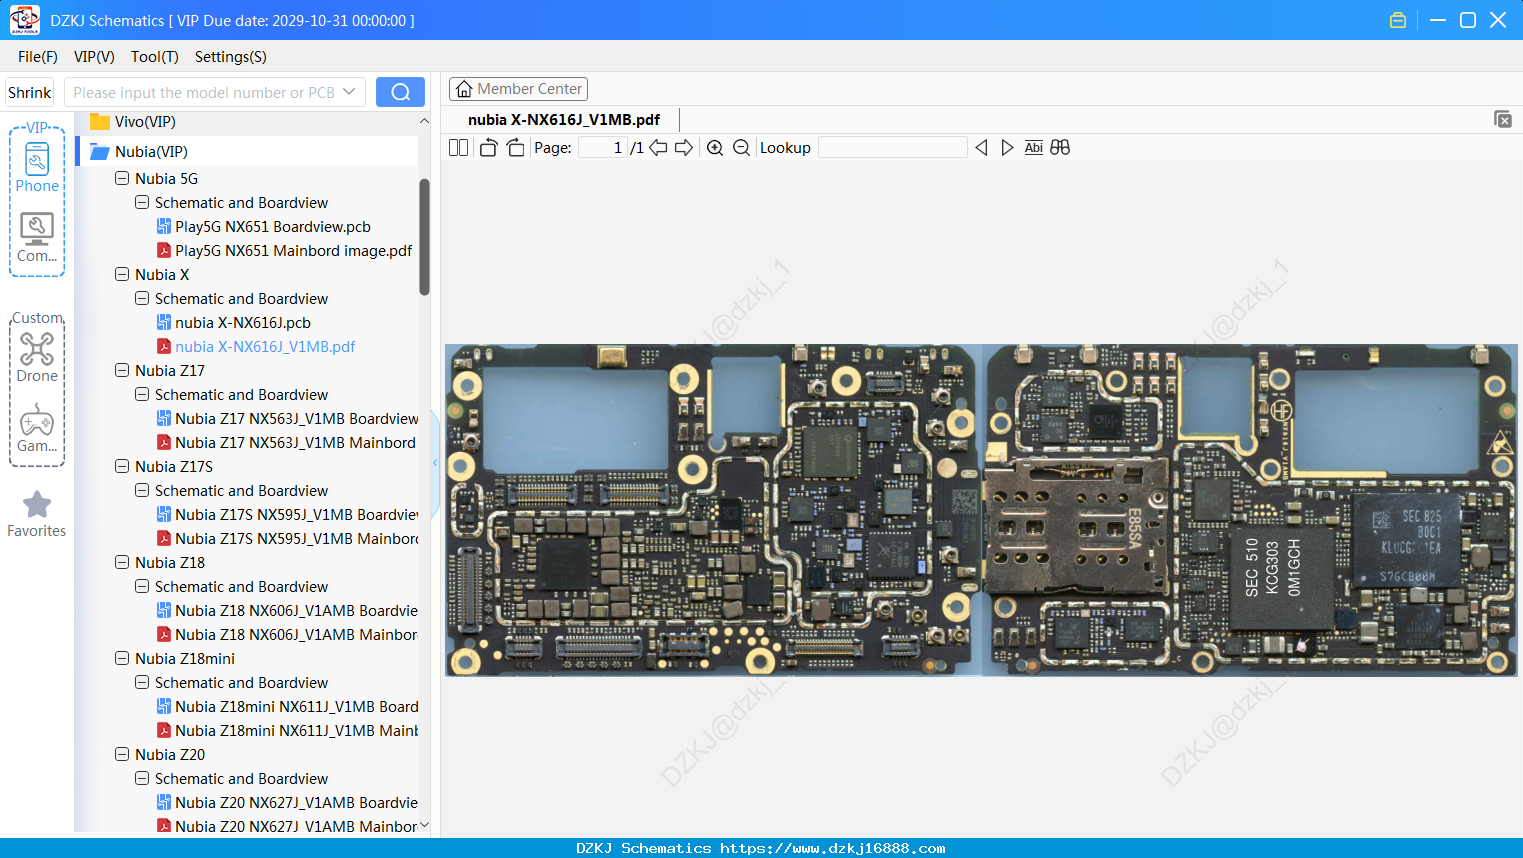1523x858 pixels.
Task: Collapse the Nubia Z17S node
Action: (122, 466)
